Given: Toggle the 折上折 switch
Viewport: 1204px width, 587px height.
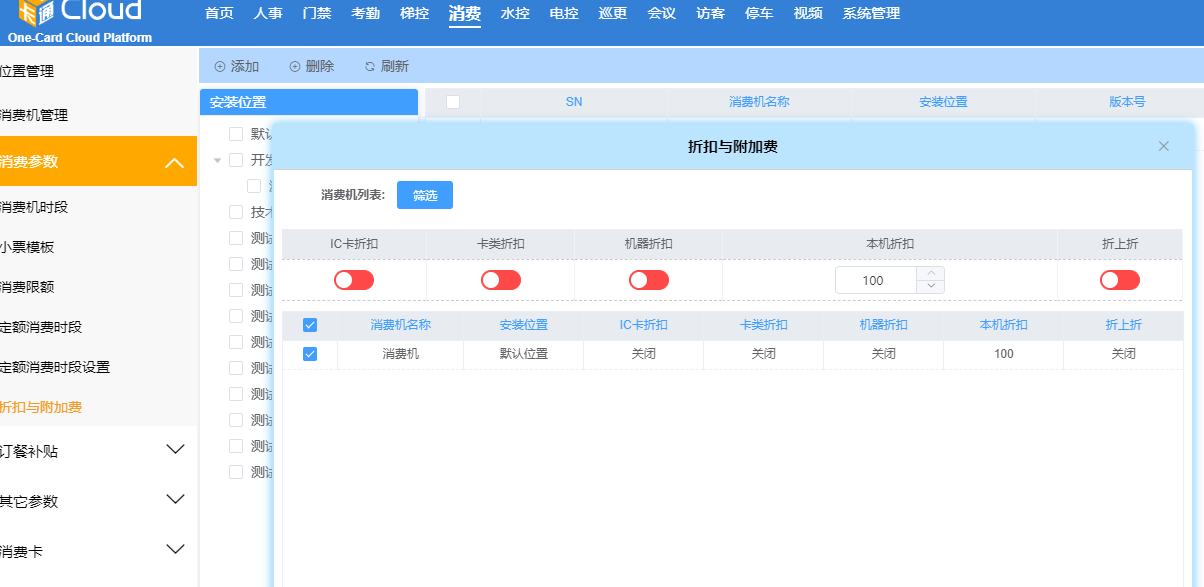Looking at the screenshot, I should [x=1120, y=280].
